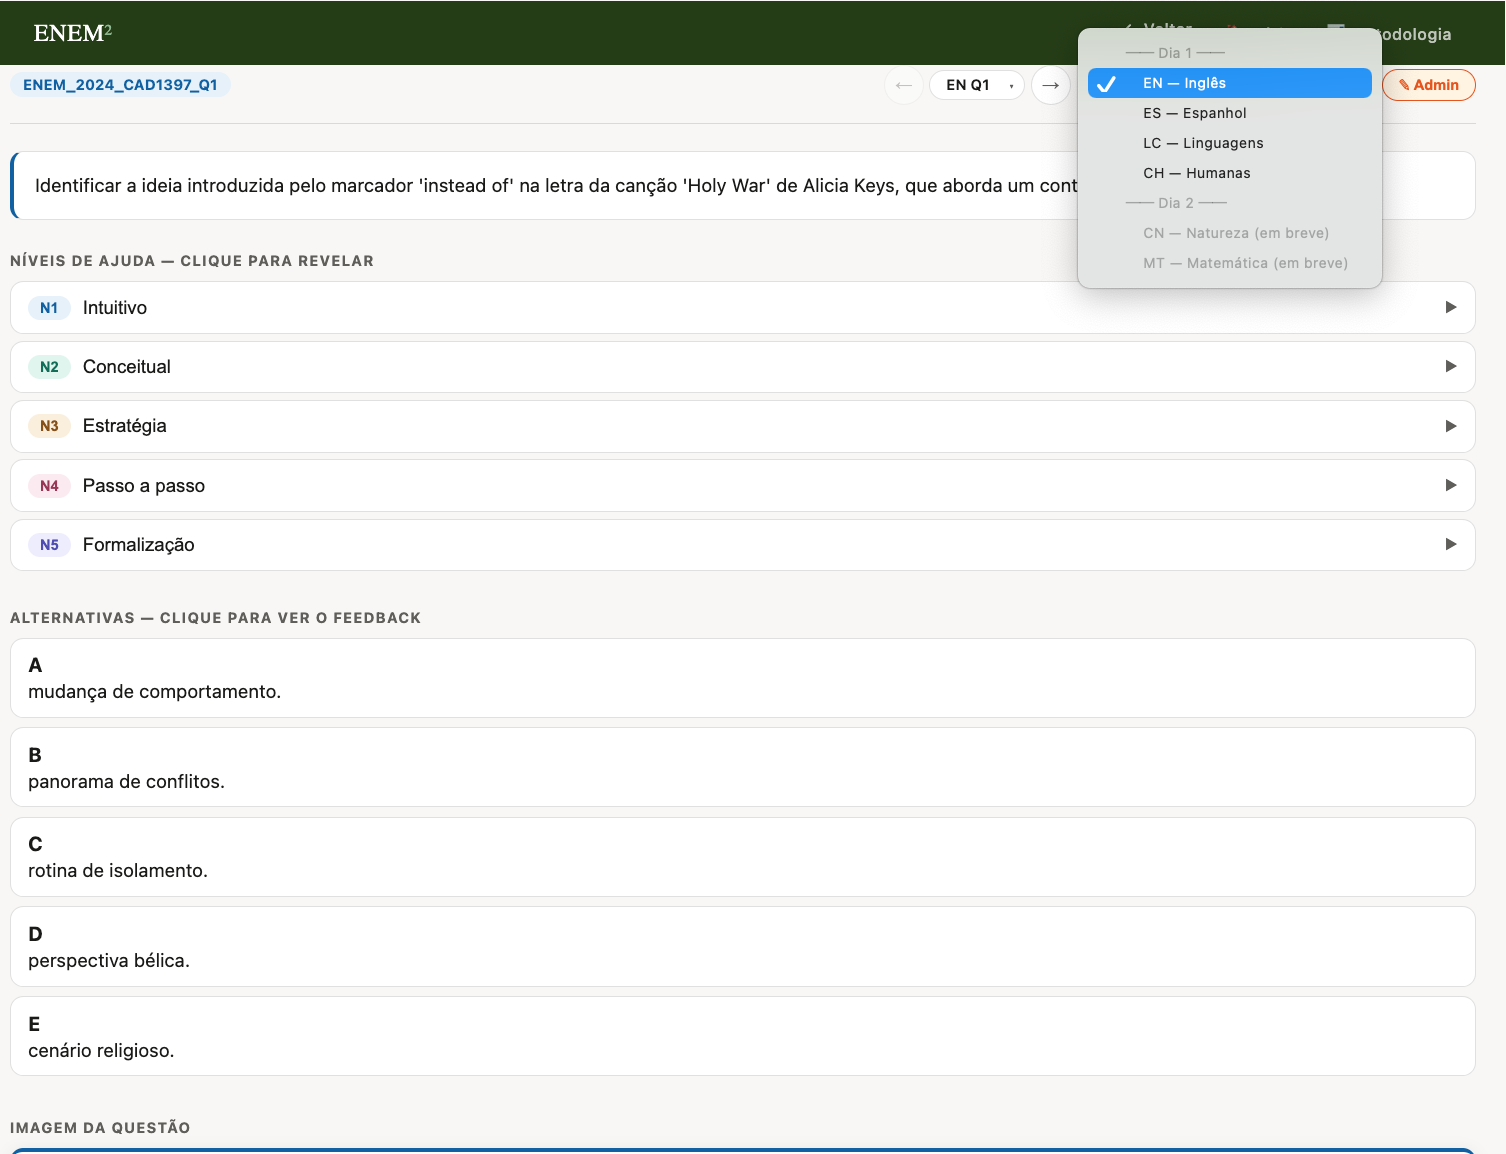The image size is (1506, 1154).
Task: Choose EN — Inglês in dropdown menu
Action: [1229, 83]
